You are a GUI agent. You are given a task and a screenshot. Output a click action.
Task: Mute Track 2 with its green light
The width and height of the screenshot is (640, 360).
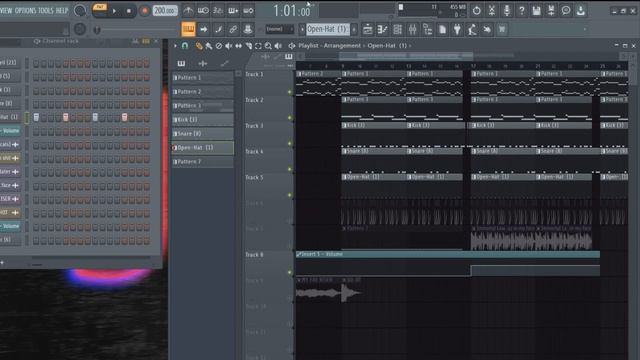click(290, 118)
